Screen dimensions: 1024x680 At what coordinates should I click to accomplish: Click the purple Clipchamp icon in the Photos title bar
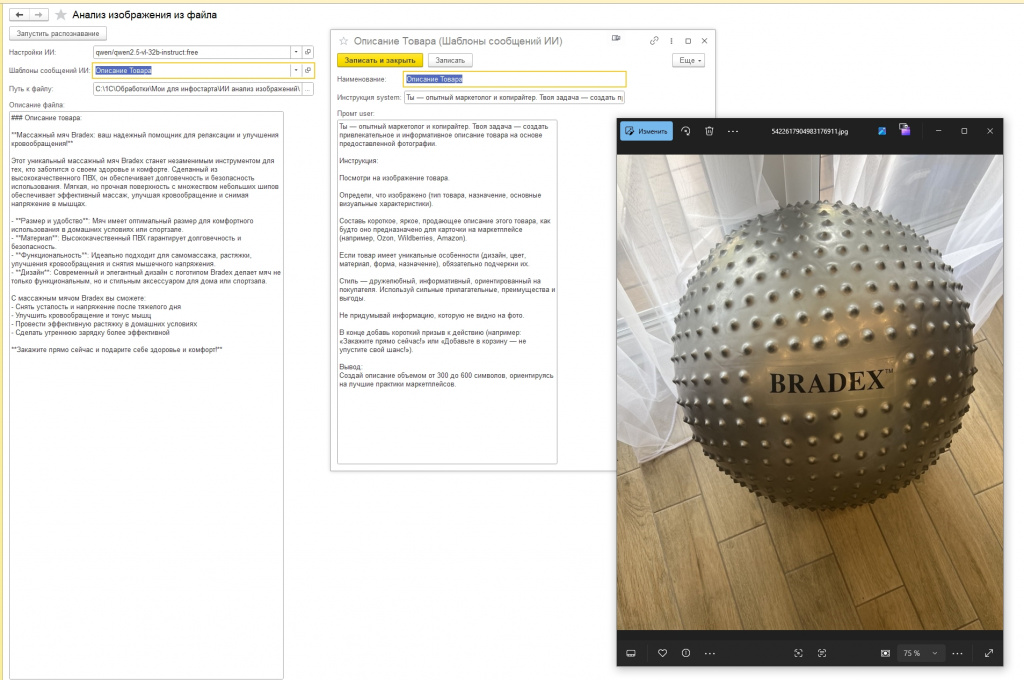[904, 129]
